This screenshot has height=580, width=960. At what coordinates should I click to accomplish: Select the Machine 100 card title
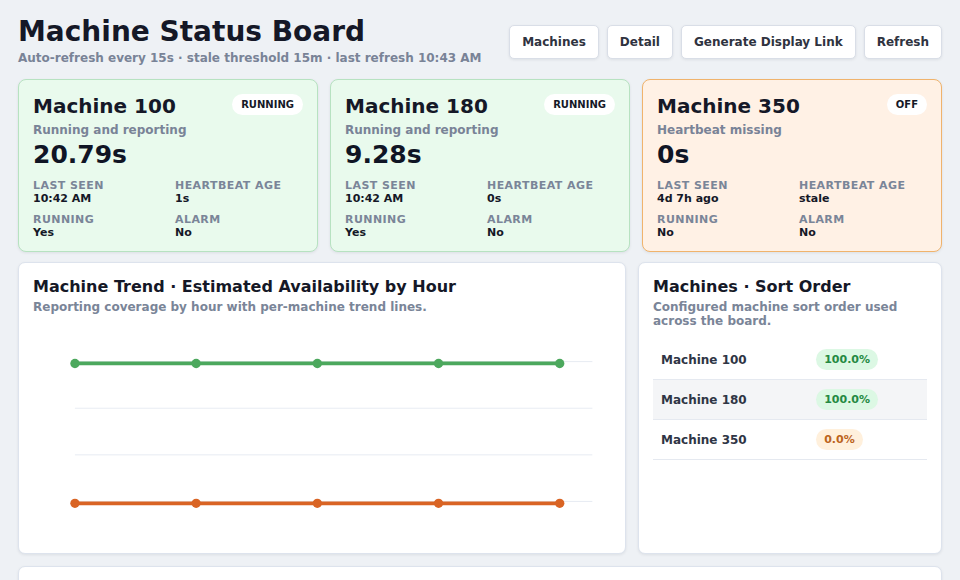(105, 106)
